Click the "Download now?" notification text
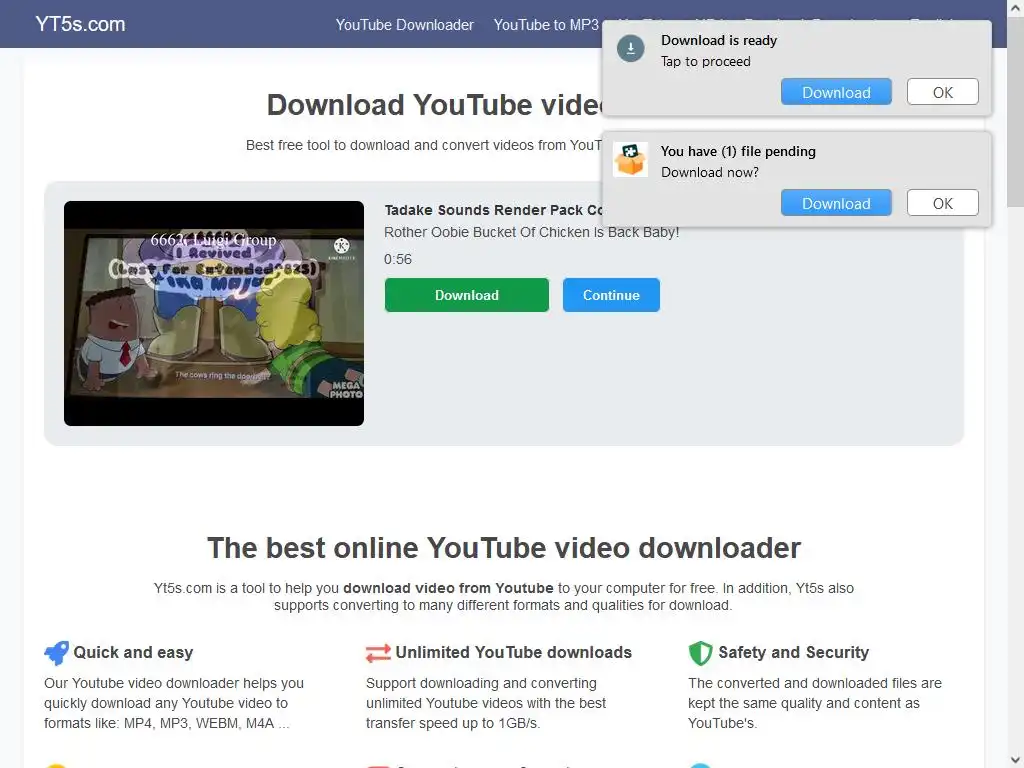 (710, 172)
